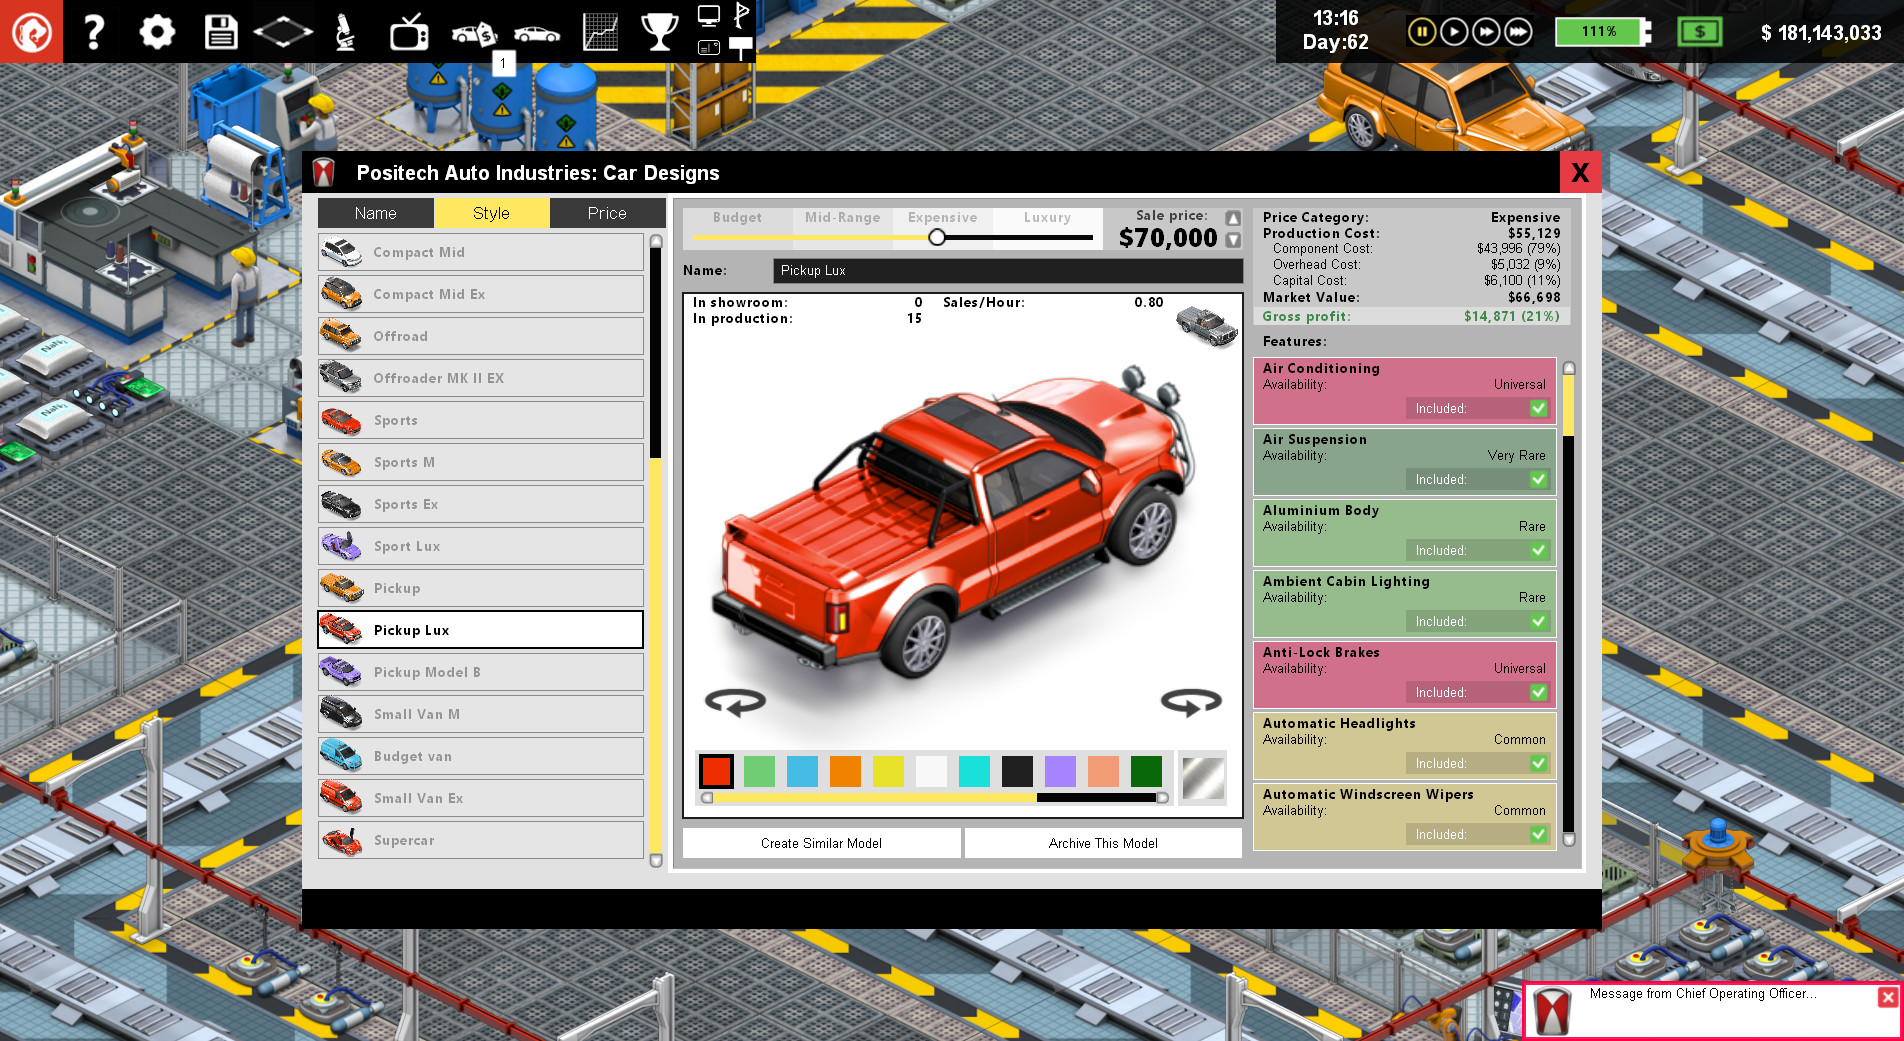Image resolution: width=1904 pixels, height=1041 pixels.
Task: Open the finances dollar panel
Action: [1700, 31]
